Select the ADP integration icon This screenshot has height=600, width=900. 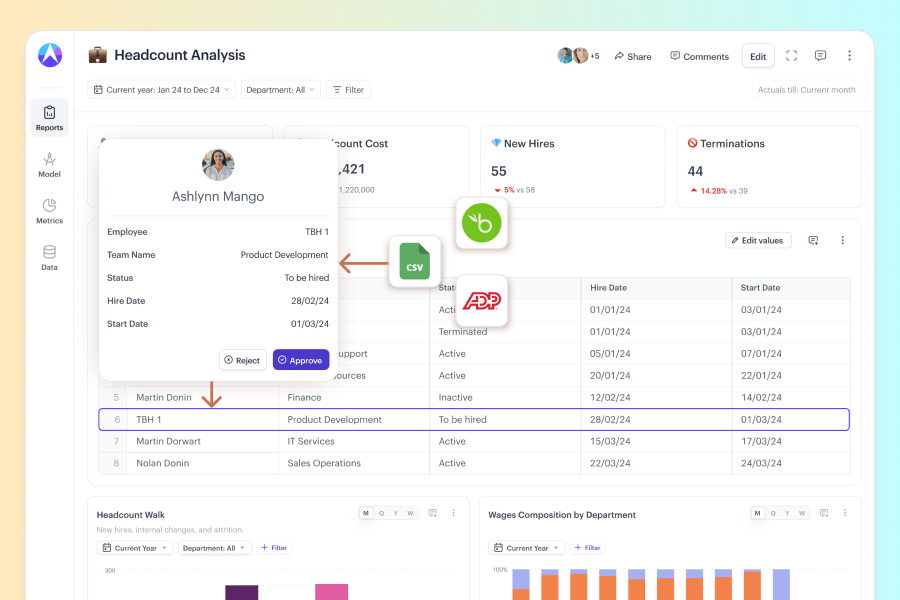tap(482, 300)
